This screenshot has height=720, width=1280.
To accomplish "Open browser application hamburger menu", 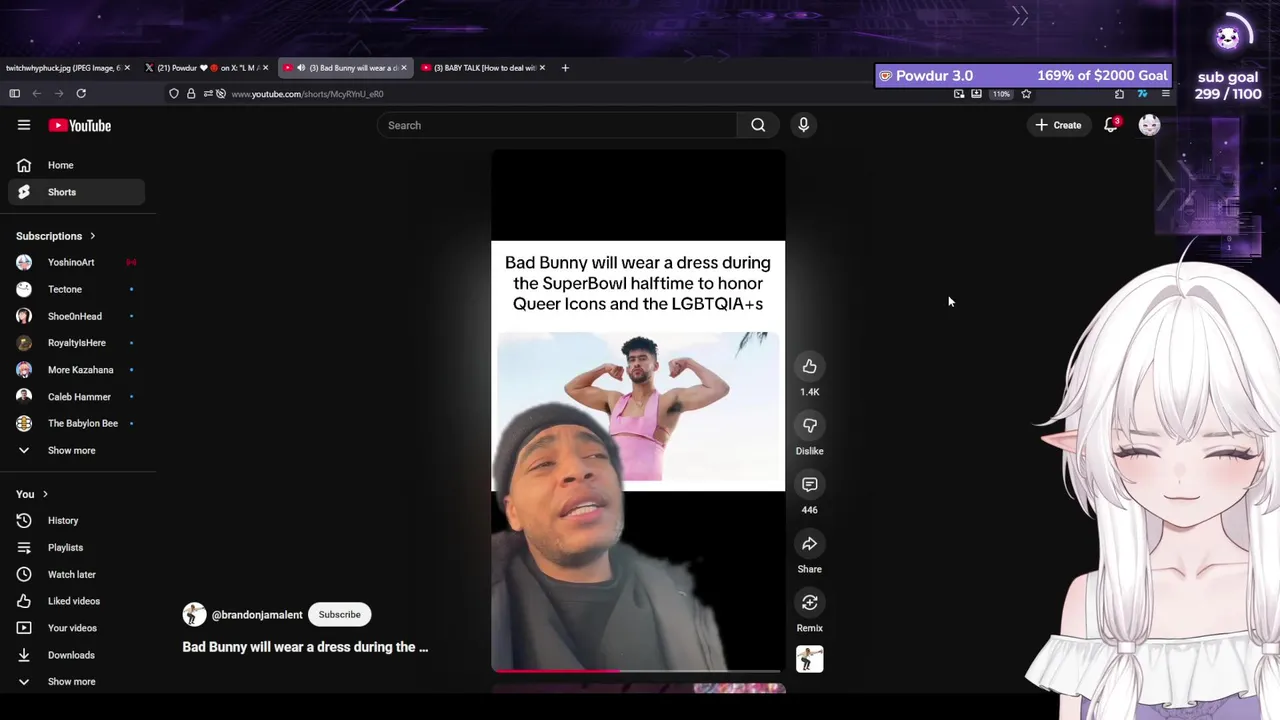I will (x=1165, y=94).
